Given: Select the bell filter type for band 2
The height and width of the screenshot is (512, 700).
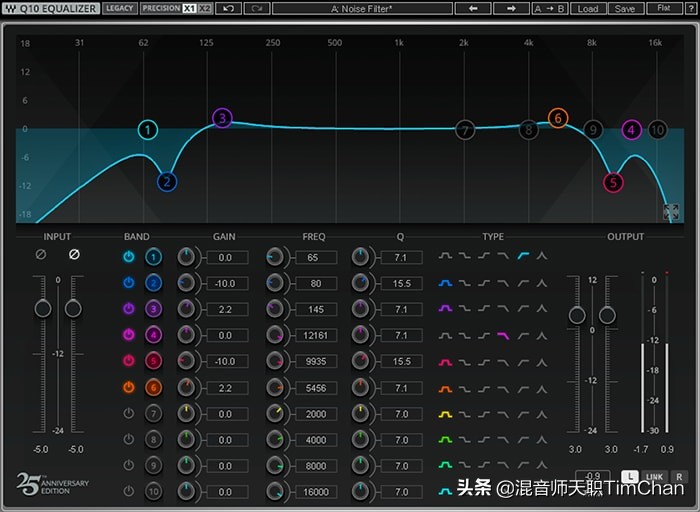Looking at the screenshot, I should tap(446, 283).
